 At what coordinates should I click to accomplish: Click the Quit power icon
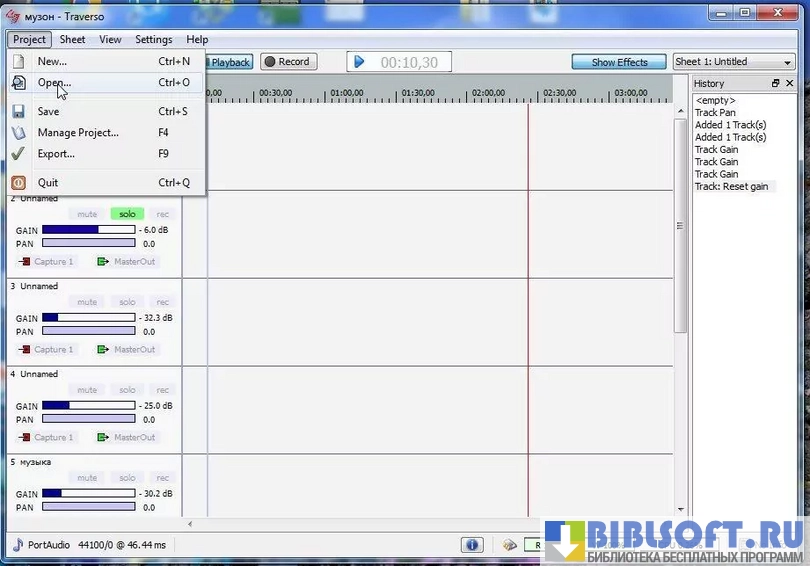coord(18,183)
